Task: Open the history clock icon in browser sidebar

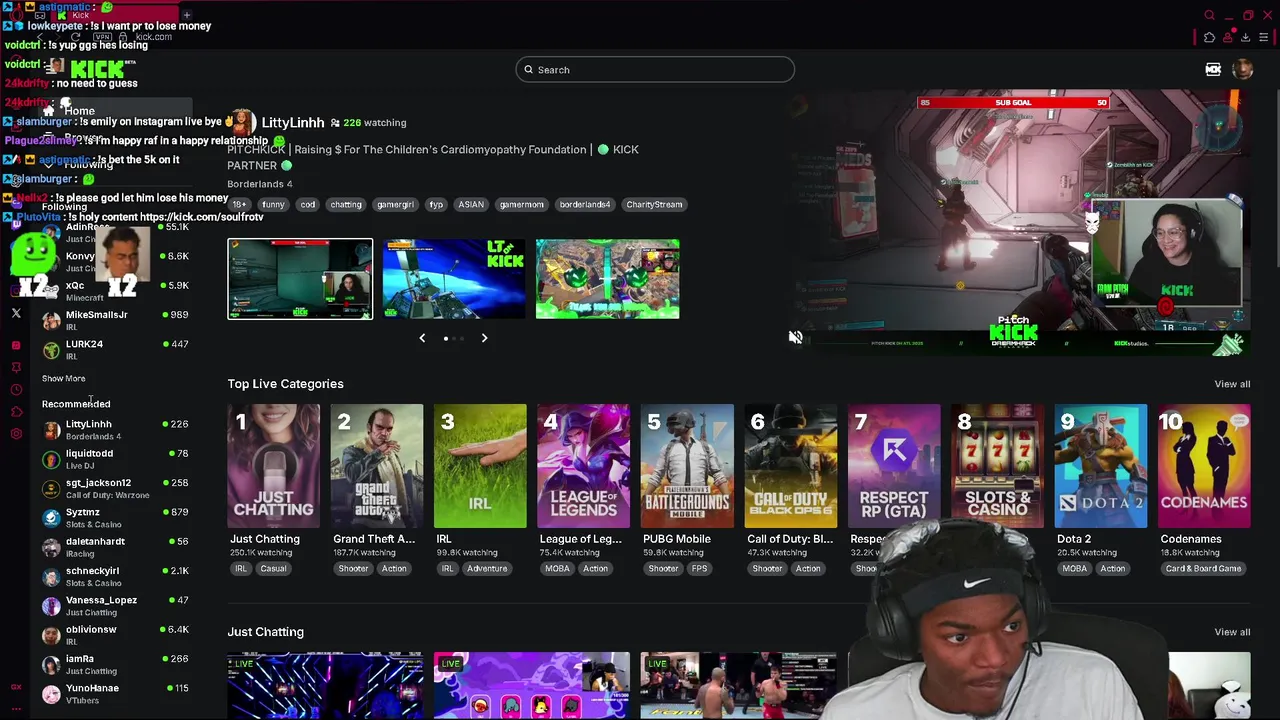Action: 16,390
